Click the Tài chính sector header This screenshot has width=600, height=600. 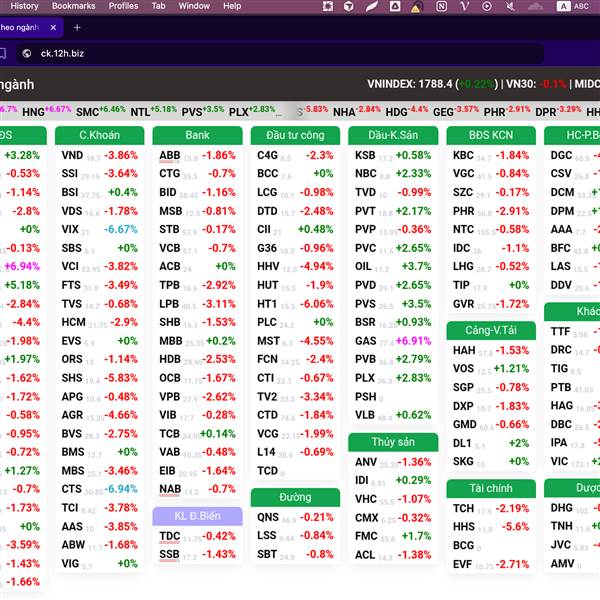tap(491, 488)
